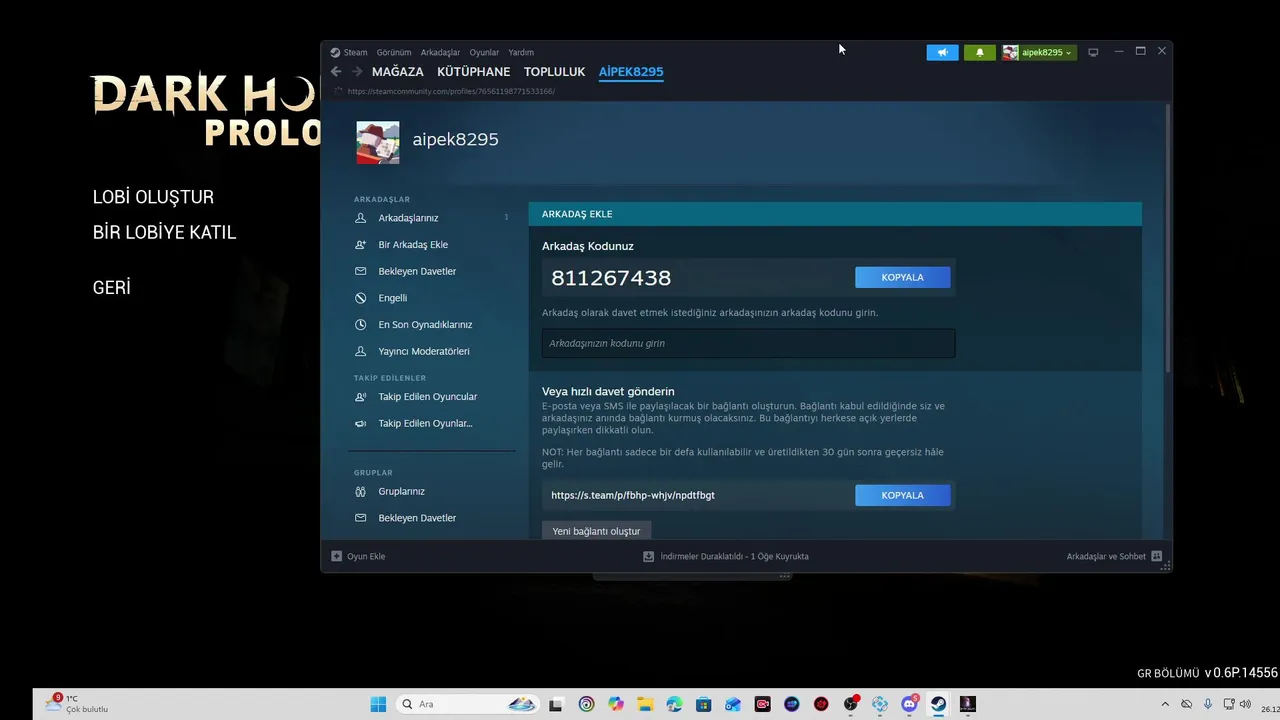Click the steamcommunity.com profile URL
The image size is (1280, 720).
pos(451,91)
